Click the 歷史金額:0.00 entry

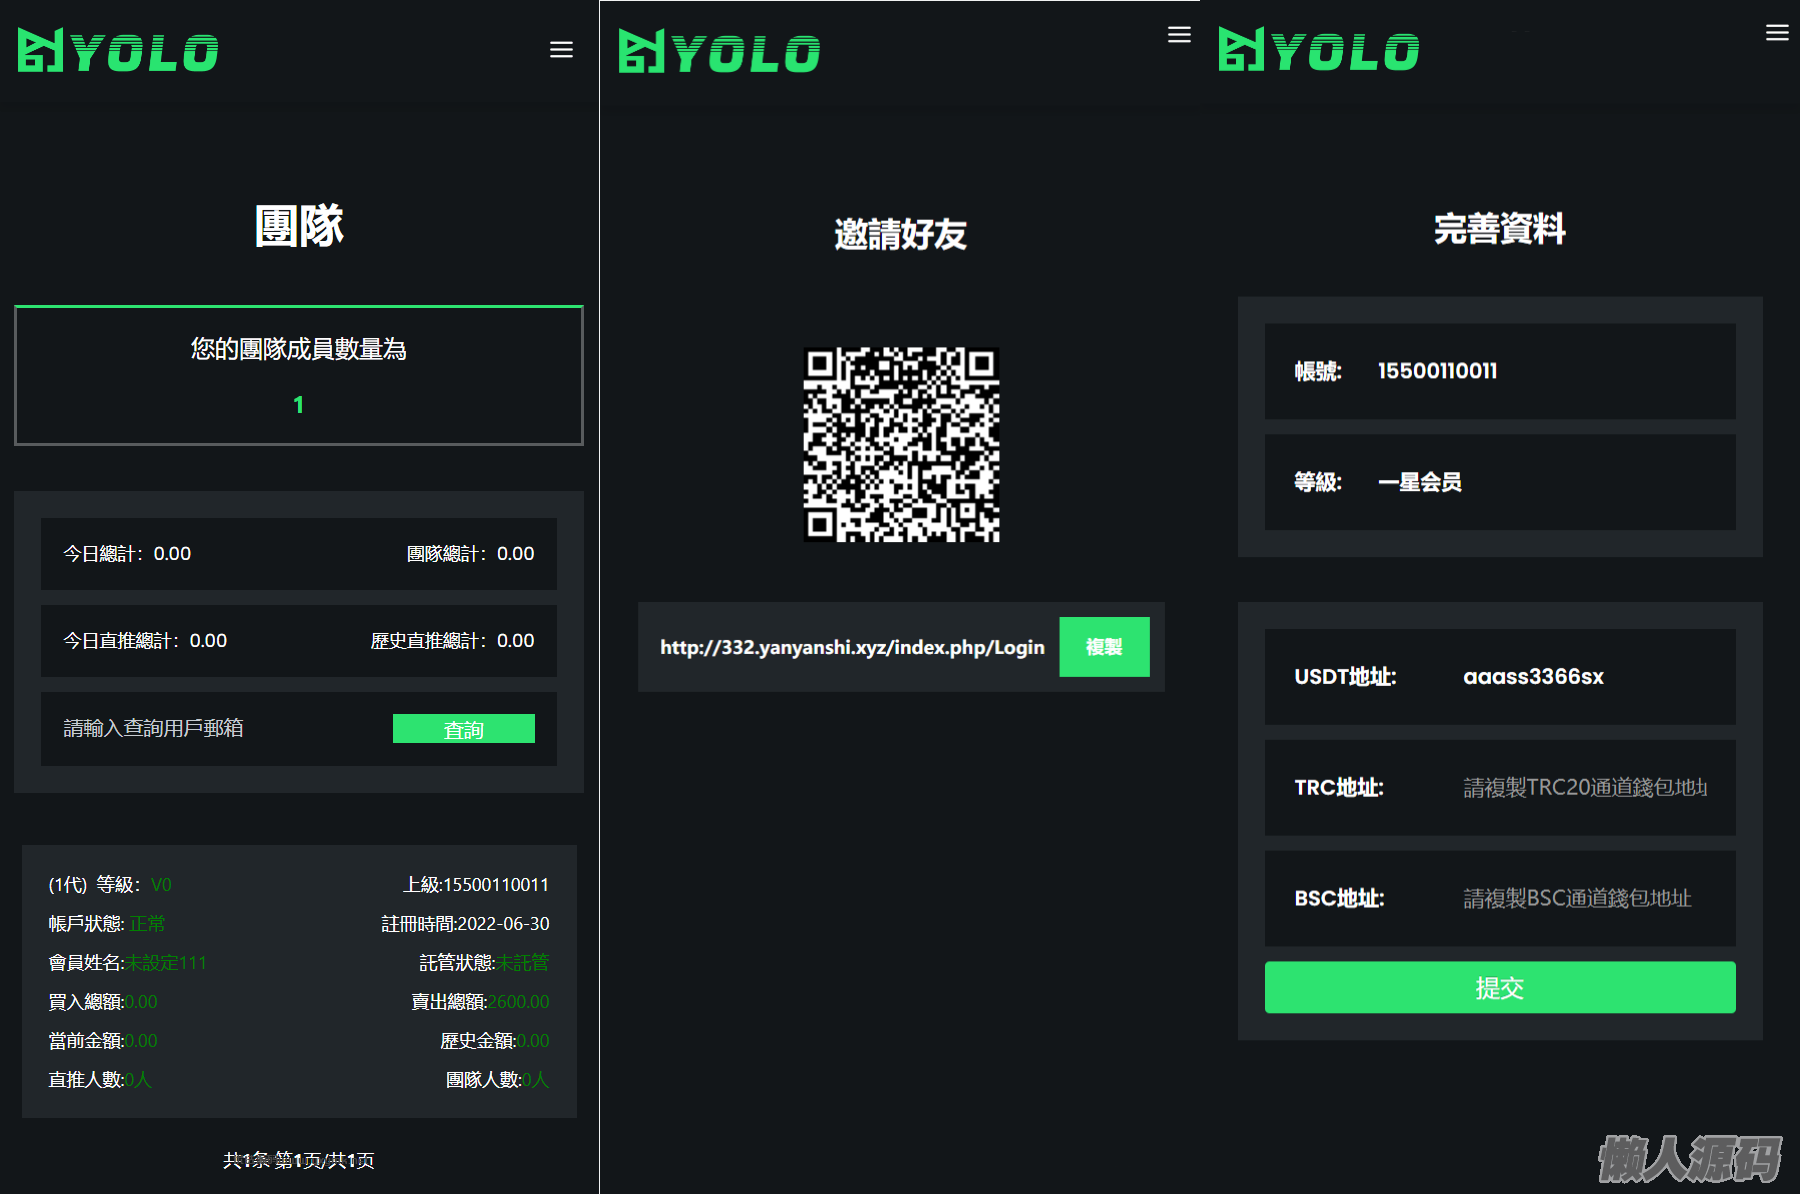[495, 1041]
